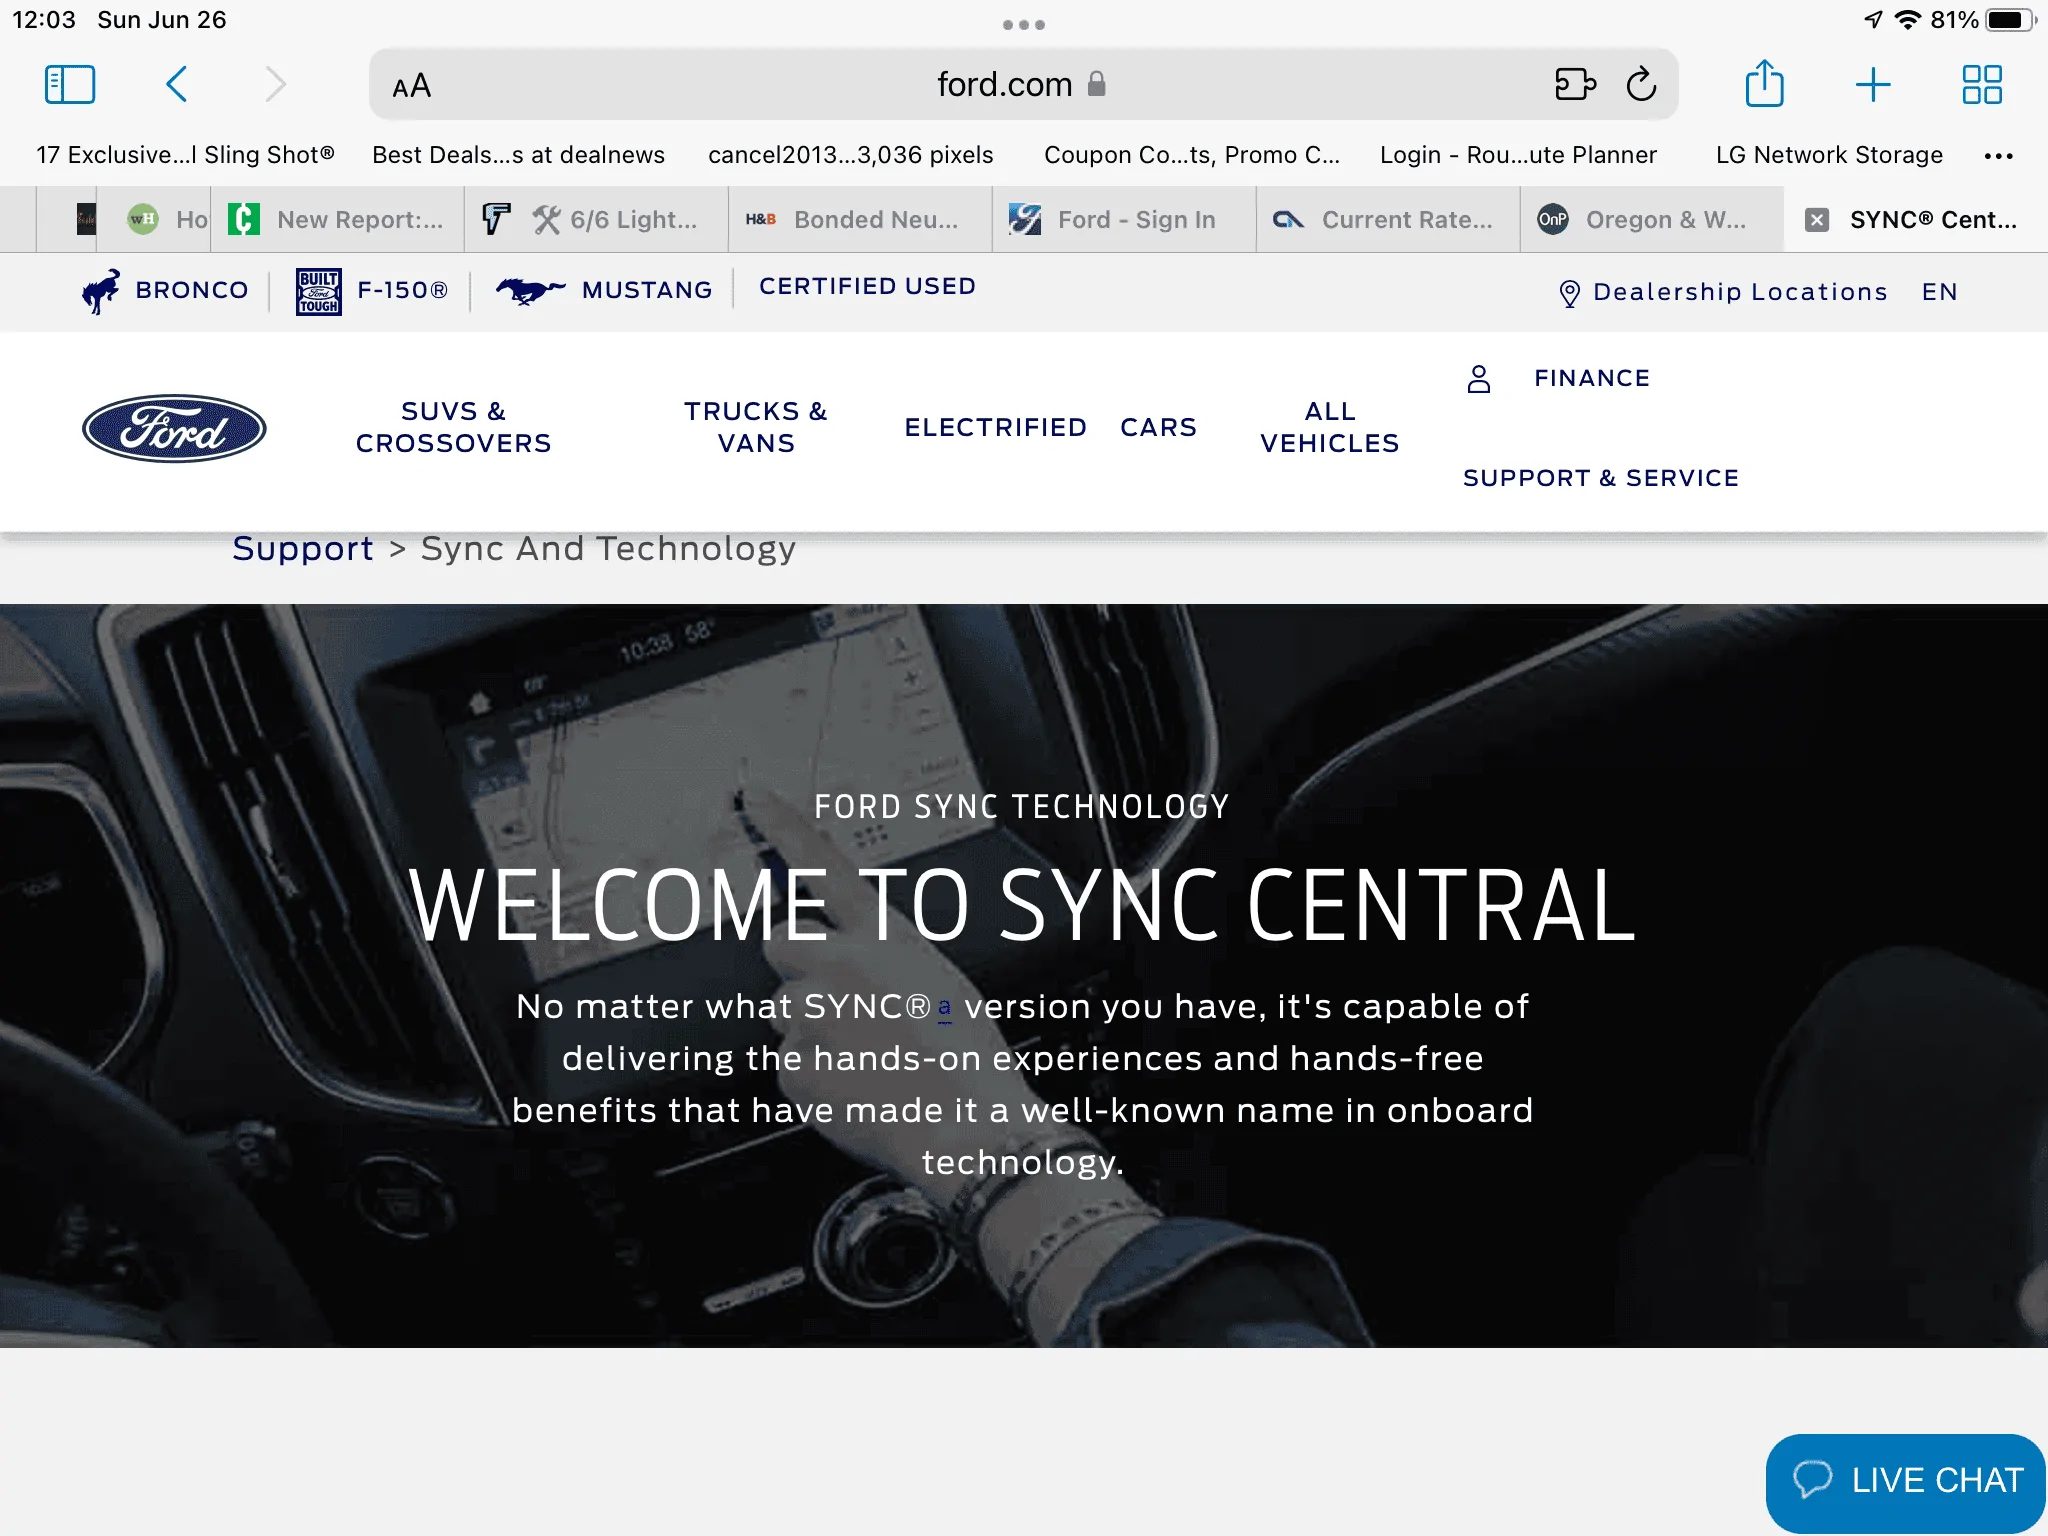Show the tab overview grid
This screenshot has width=2048, height=1536.
[1981, 85]
